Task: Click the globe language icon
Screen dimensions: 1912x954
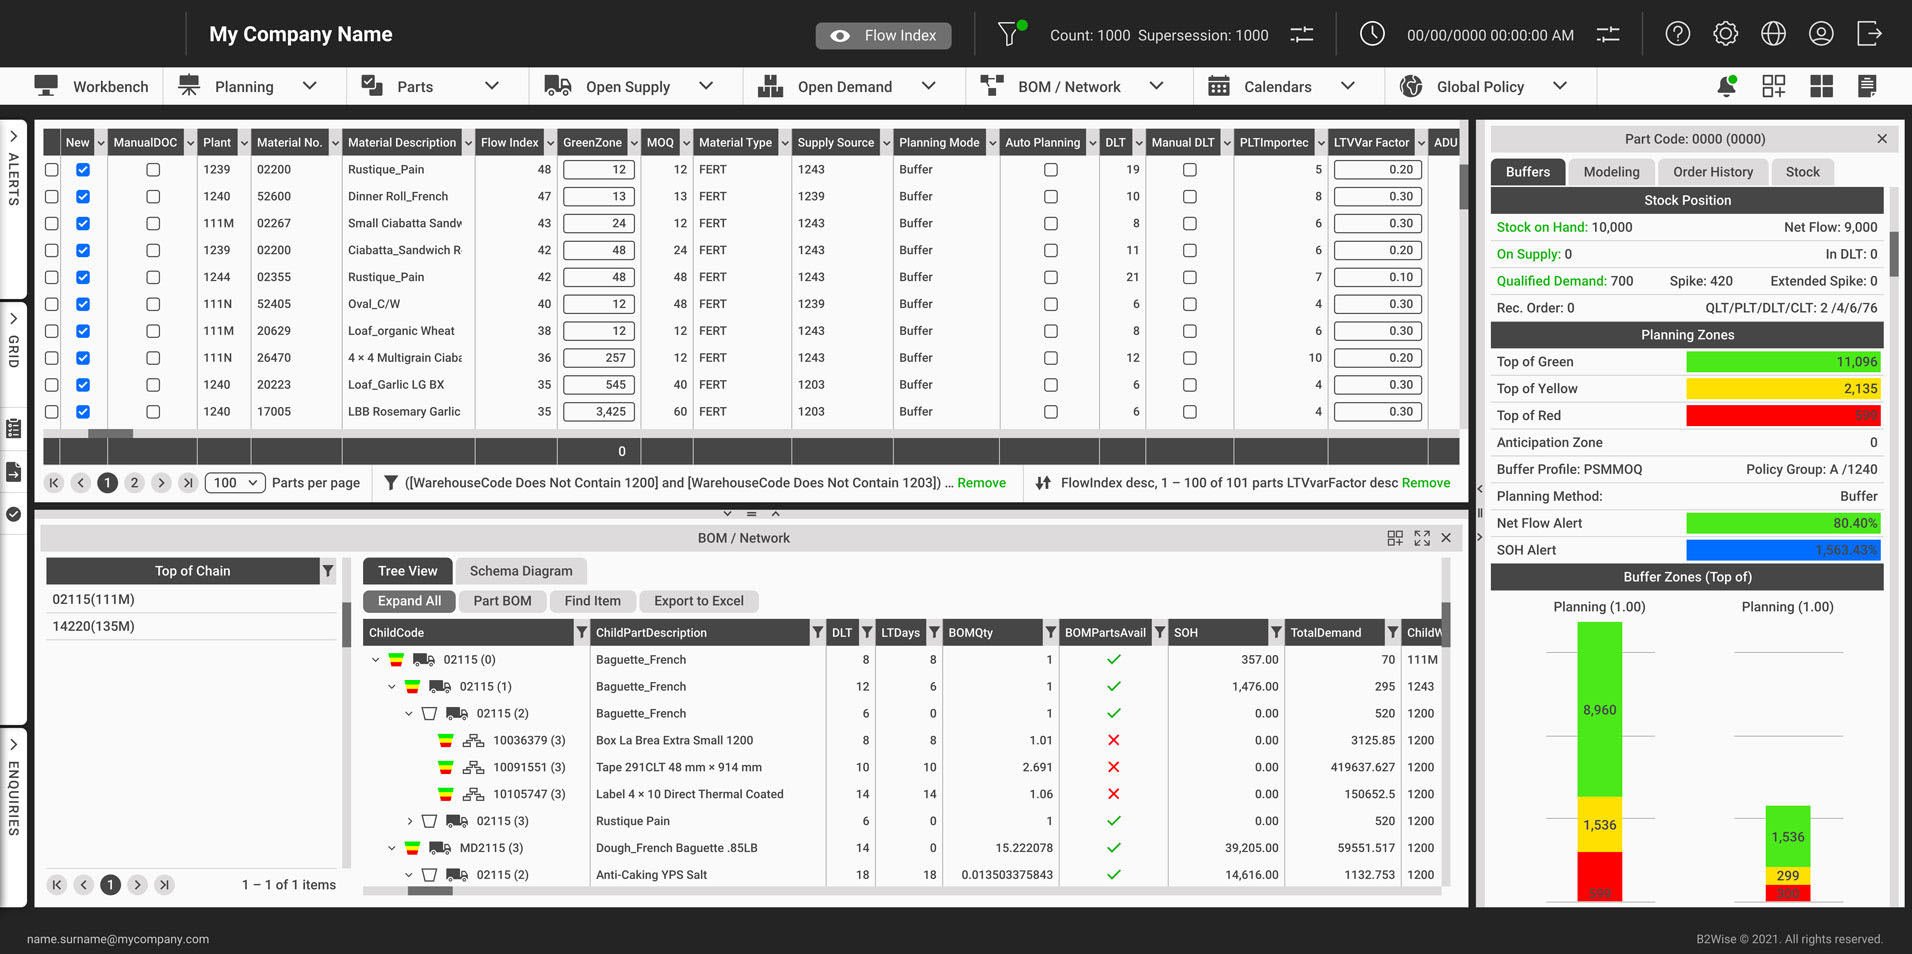Action: pos(1773,34)
